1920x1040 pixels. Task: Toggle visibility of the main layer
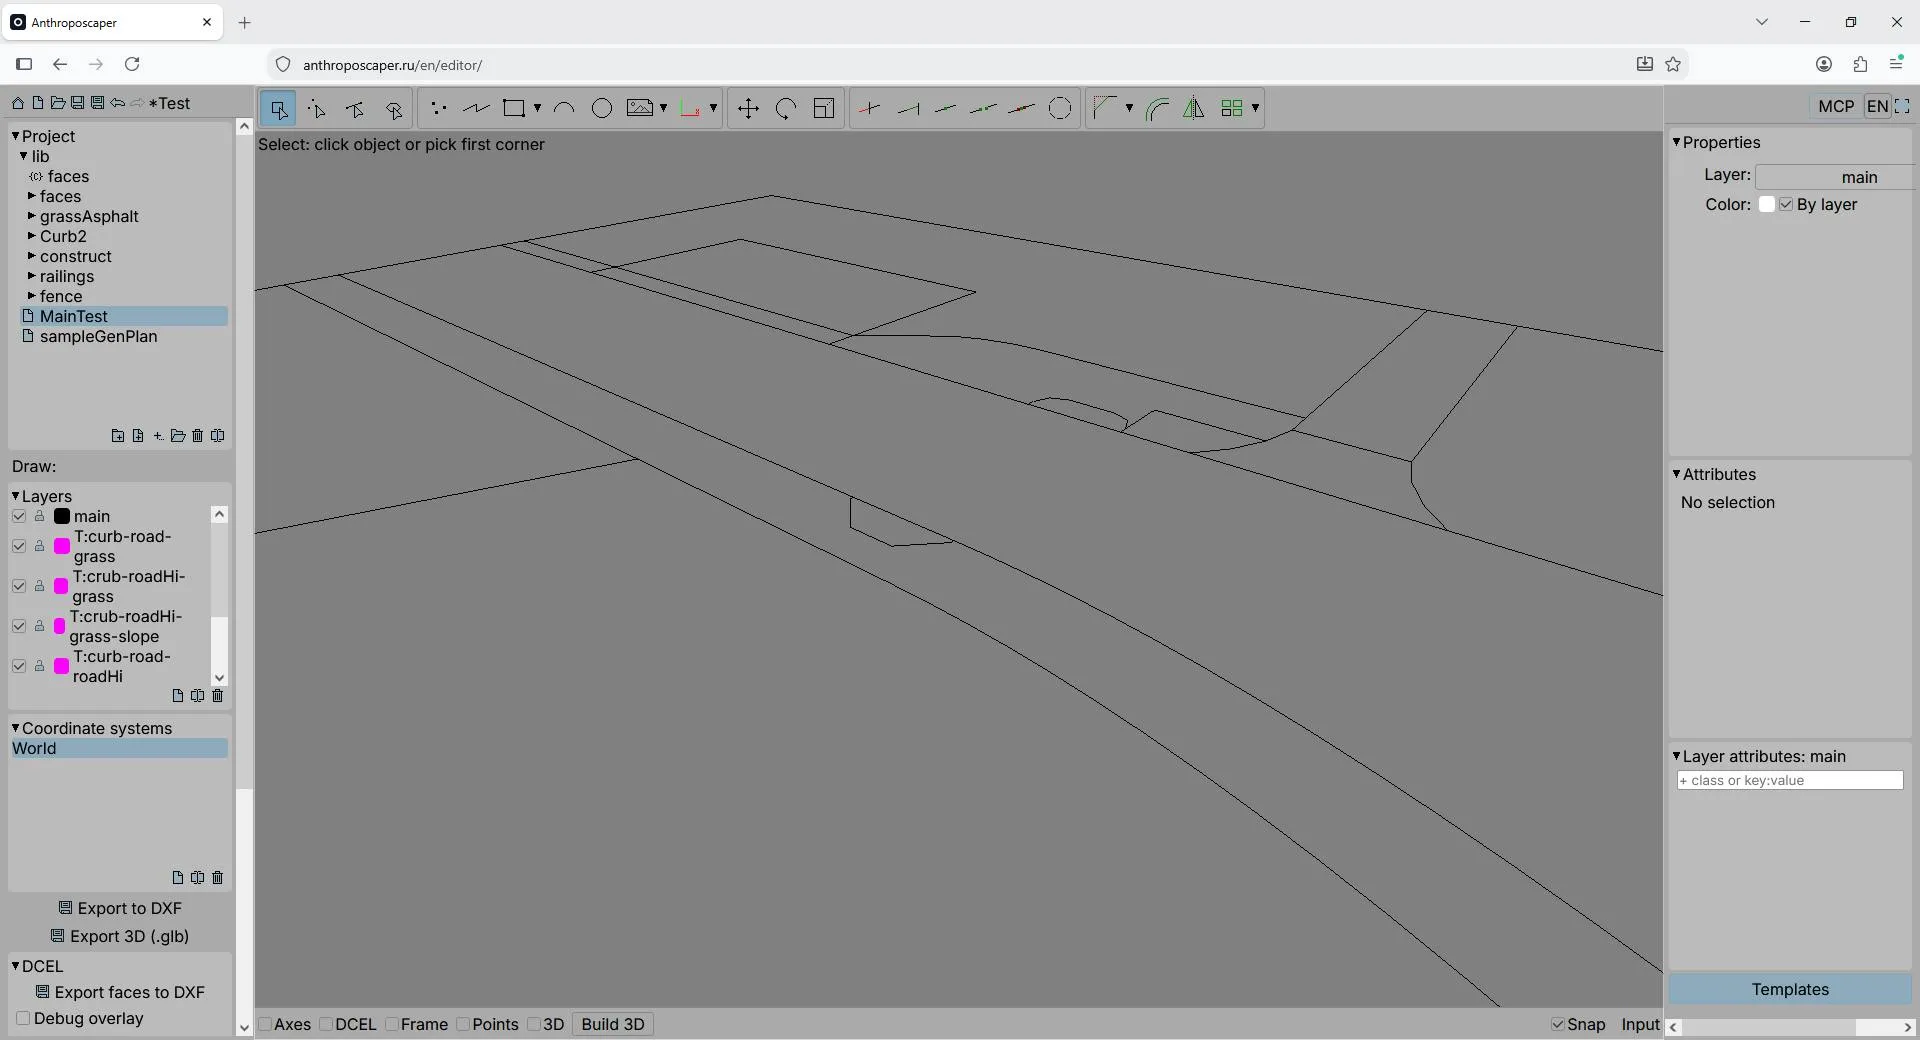point(19,516)
